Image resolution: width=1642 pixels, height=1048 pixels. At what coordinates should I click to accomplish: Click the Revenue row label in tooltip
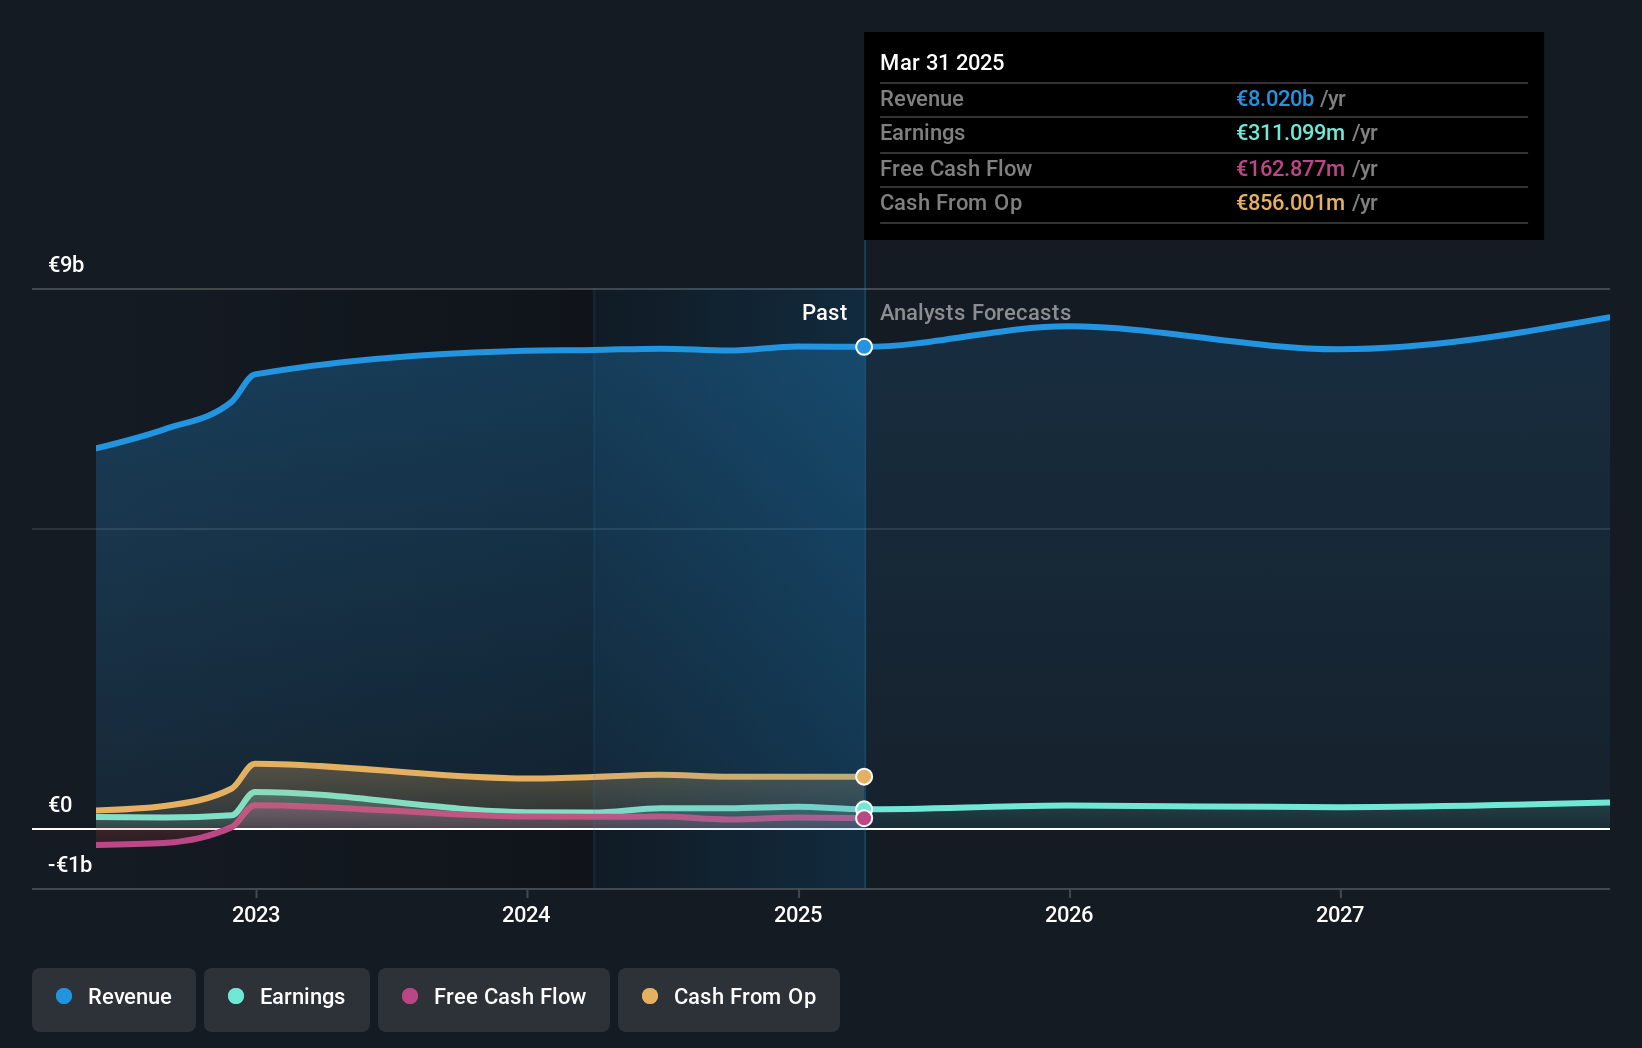point(921,98)
